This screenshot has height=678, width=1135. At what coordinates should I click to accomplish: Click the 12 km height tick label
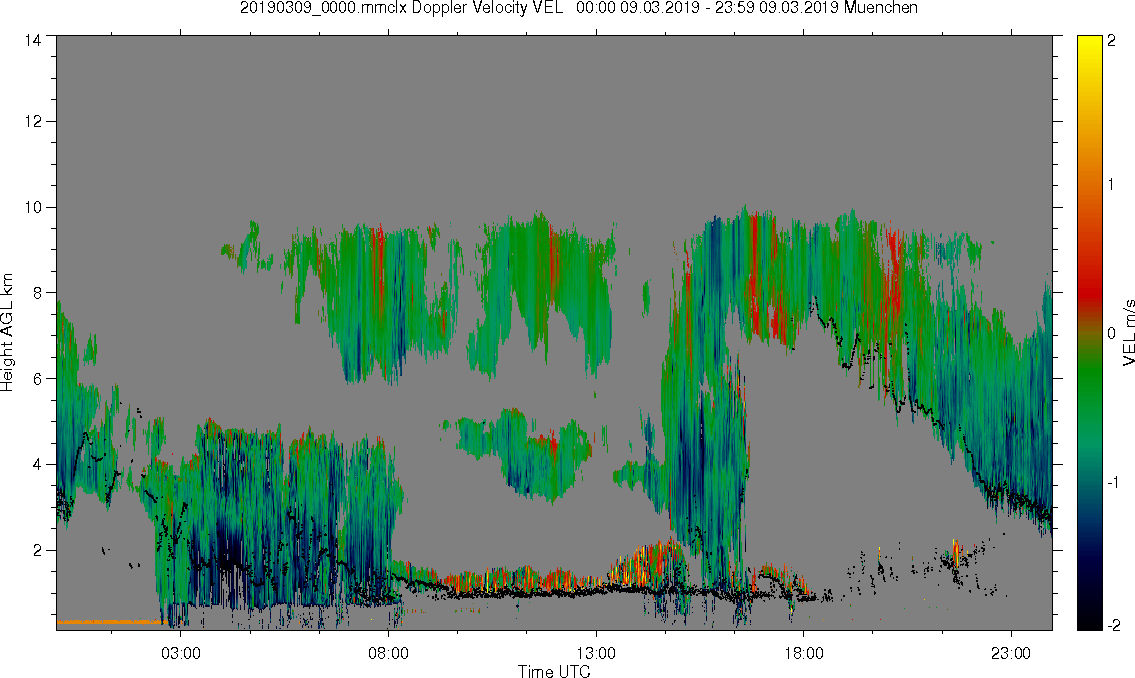pyautogui.click(x=33, y=122)
